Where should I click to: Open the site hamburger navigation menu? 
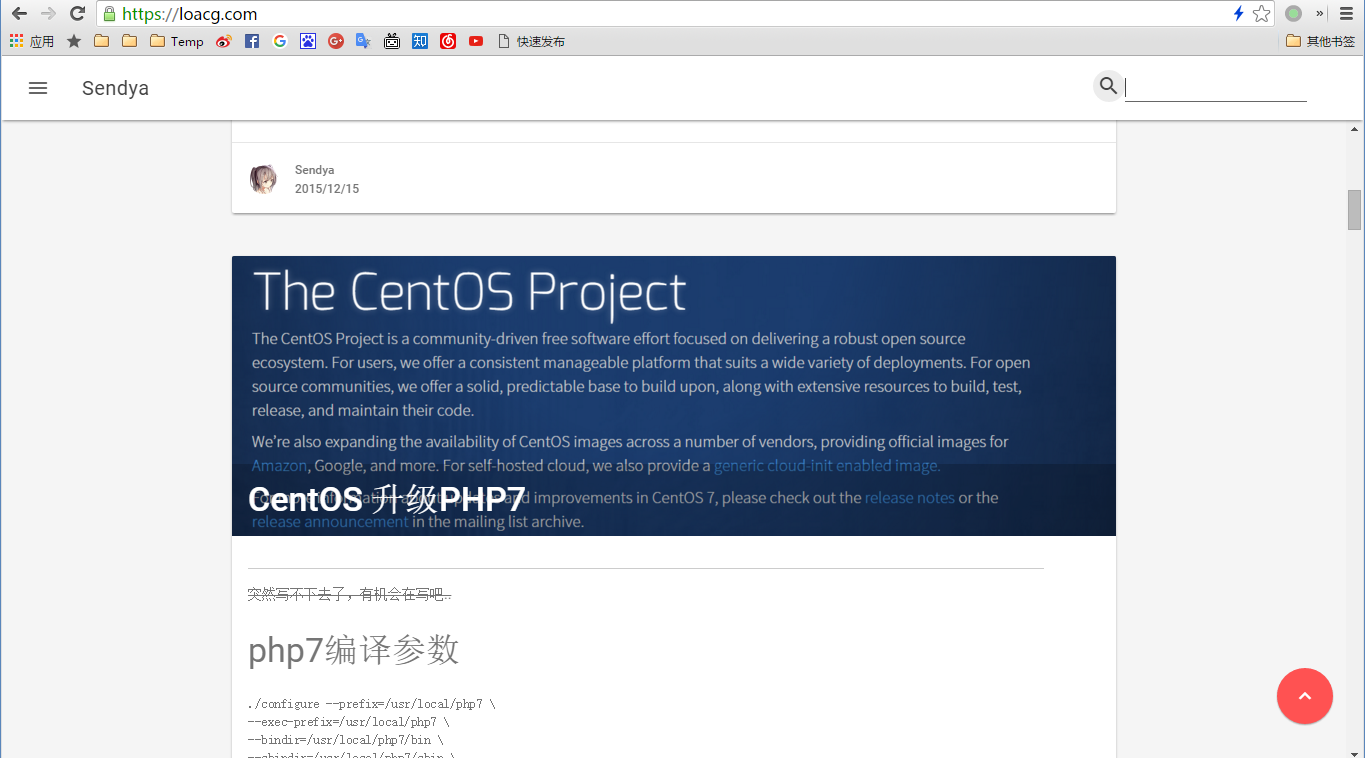[38, 88]
